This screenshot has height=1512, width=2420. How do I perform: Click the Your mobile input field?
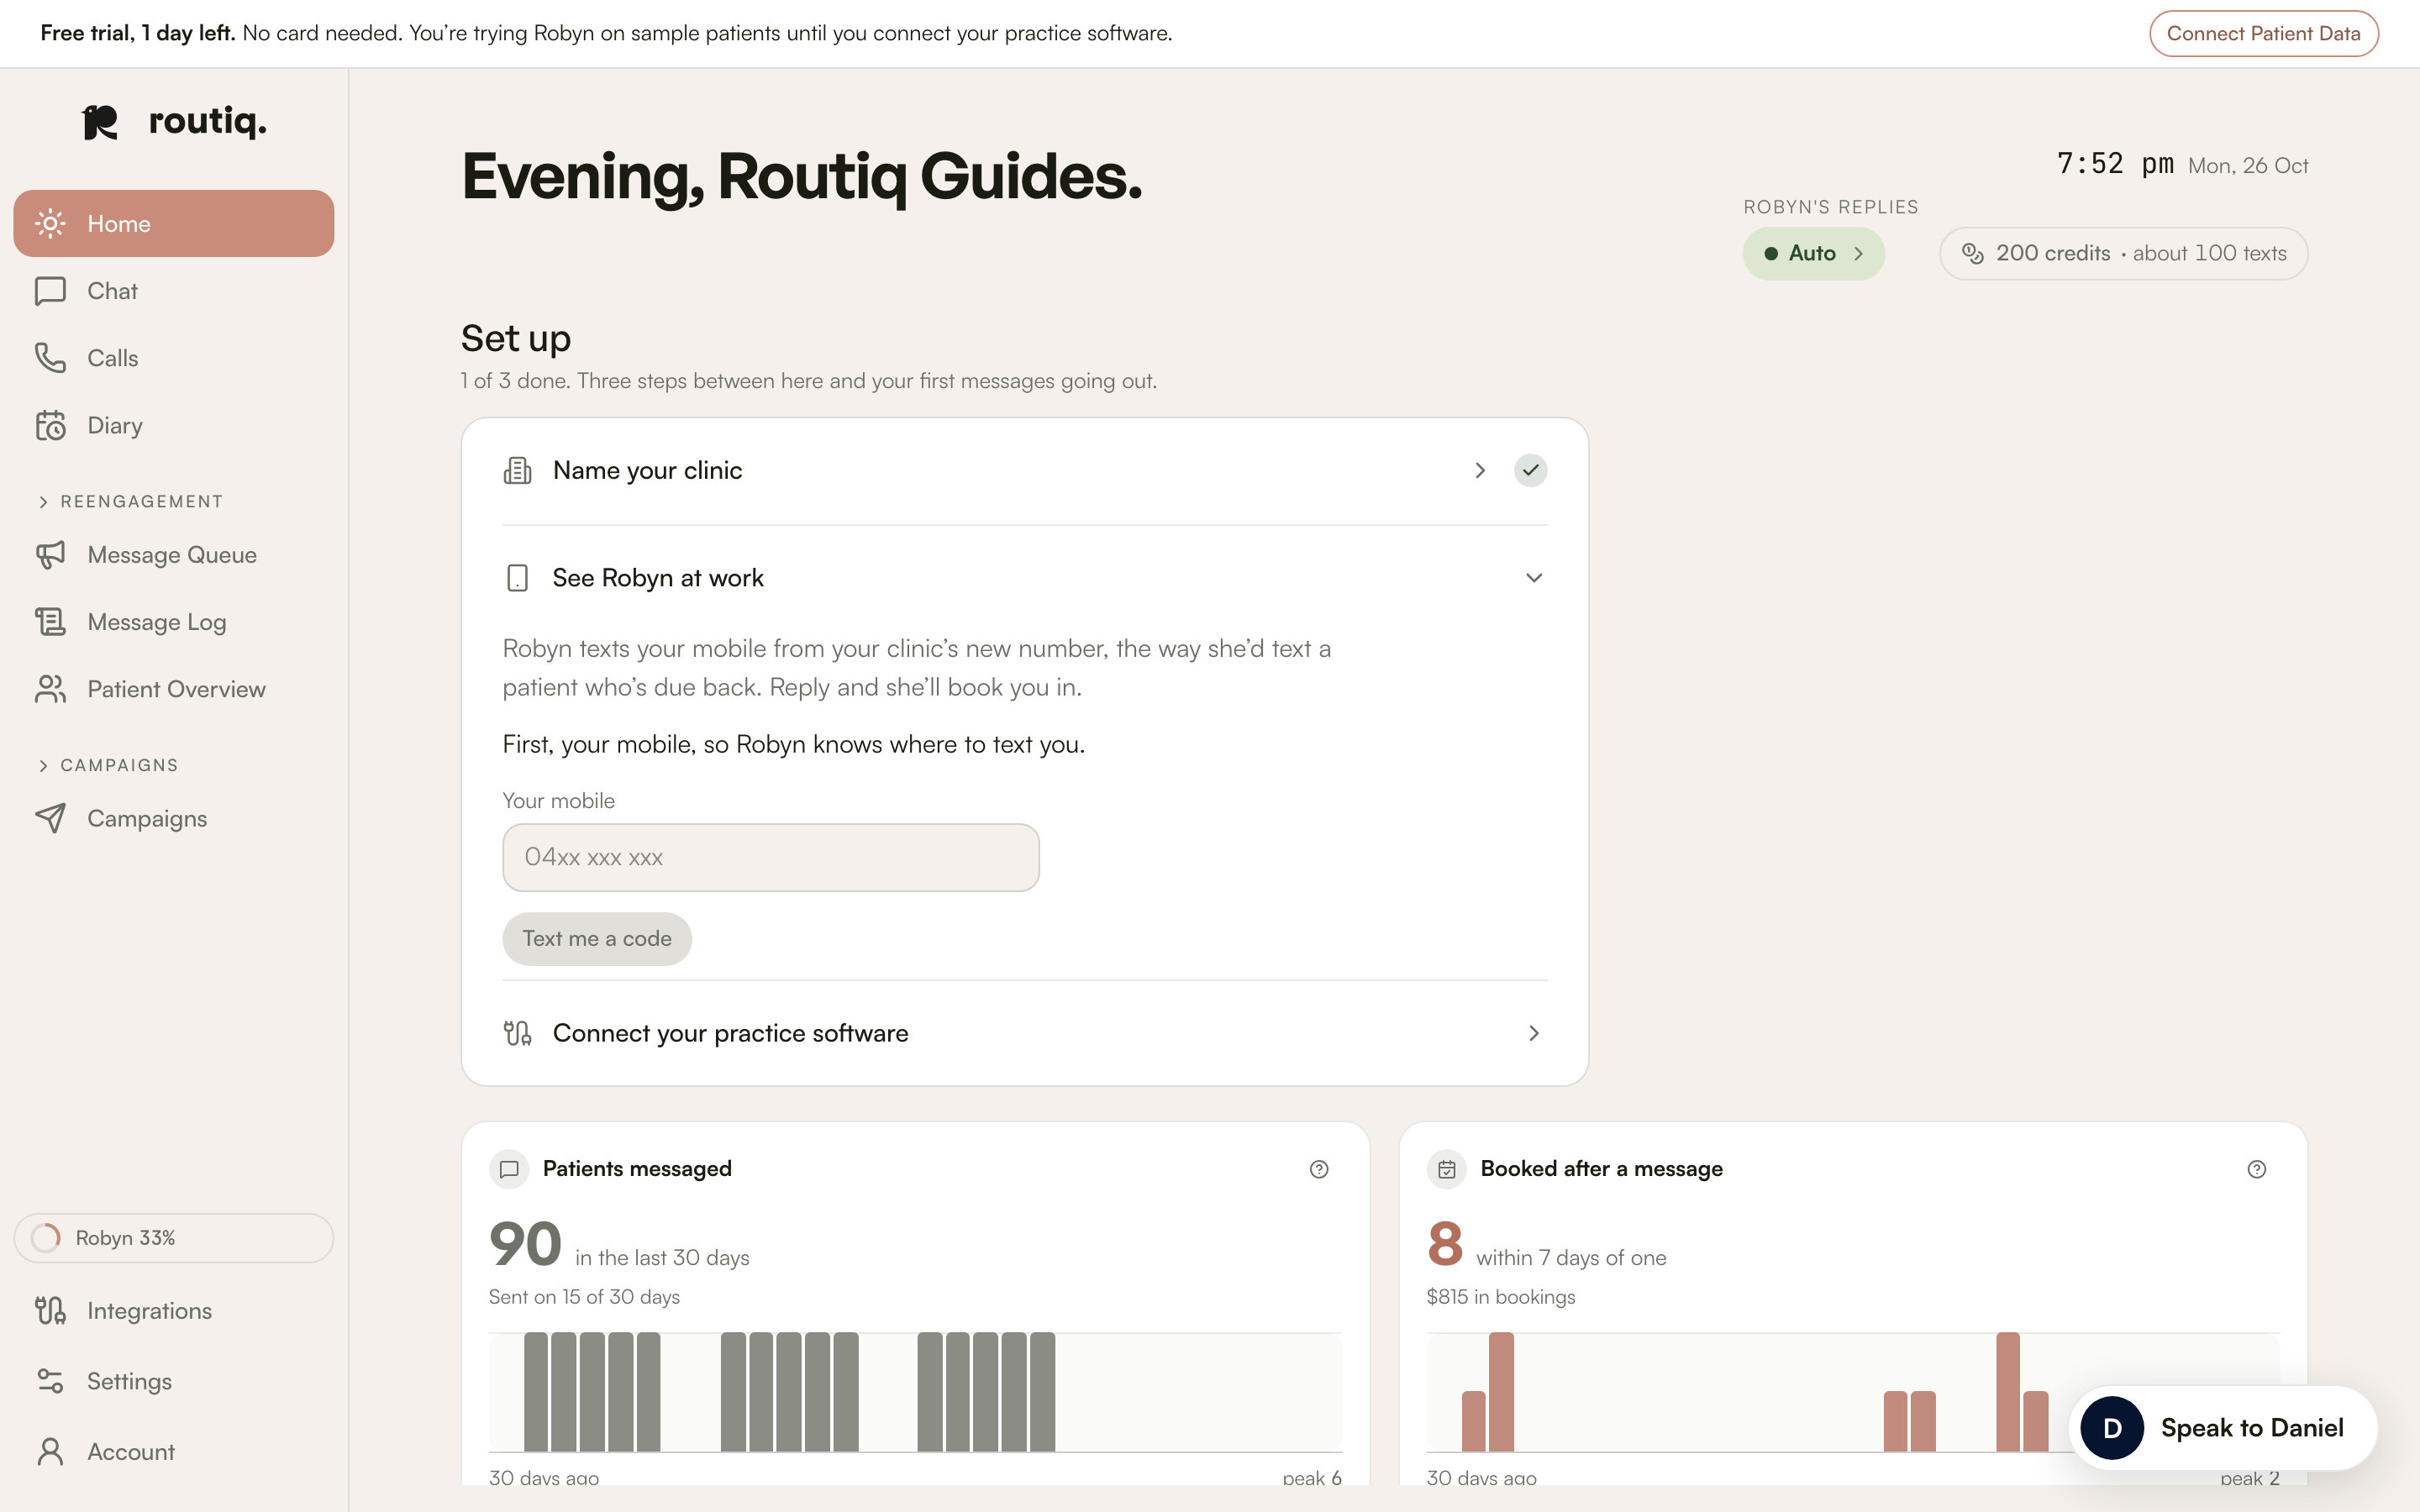771,857
